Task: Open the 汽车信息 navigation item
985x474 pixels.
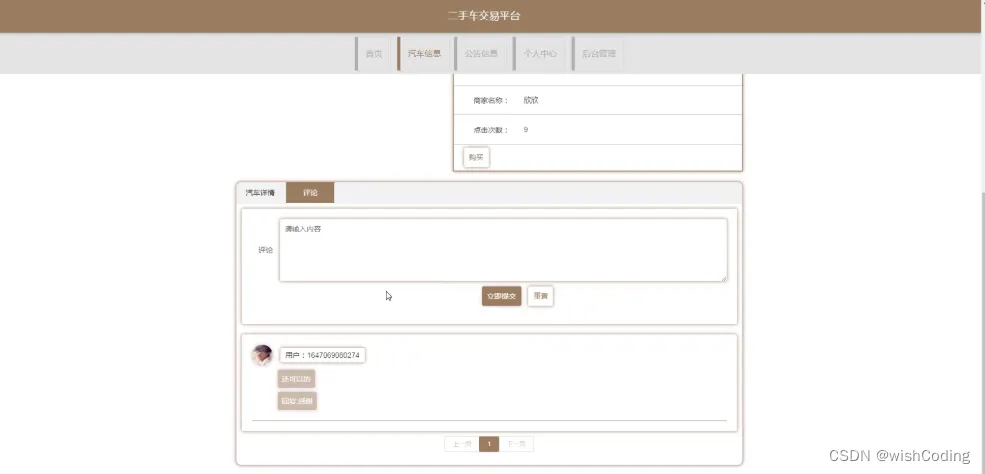Action: [x=424, y=54]
